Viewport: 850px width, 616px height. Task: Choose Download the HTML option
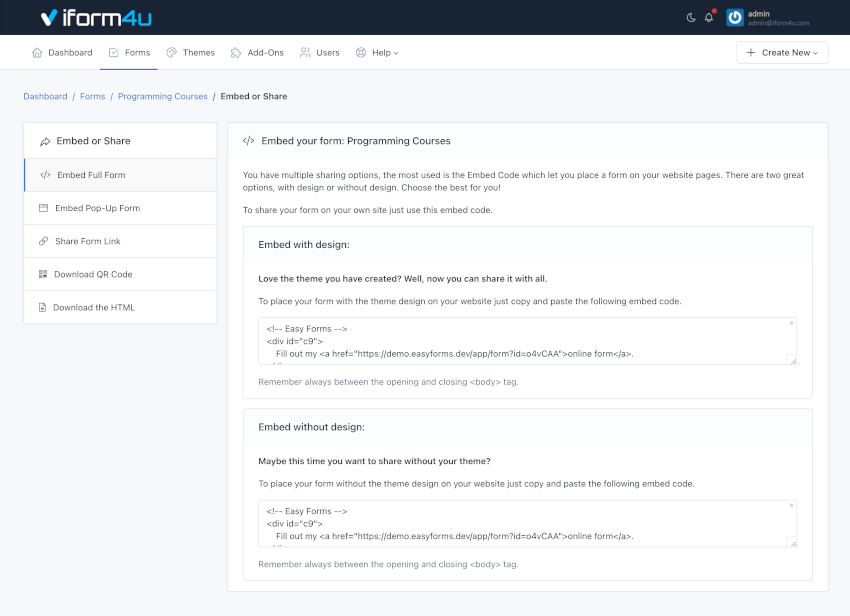click(x=94, y=307)
